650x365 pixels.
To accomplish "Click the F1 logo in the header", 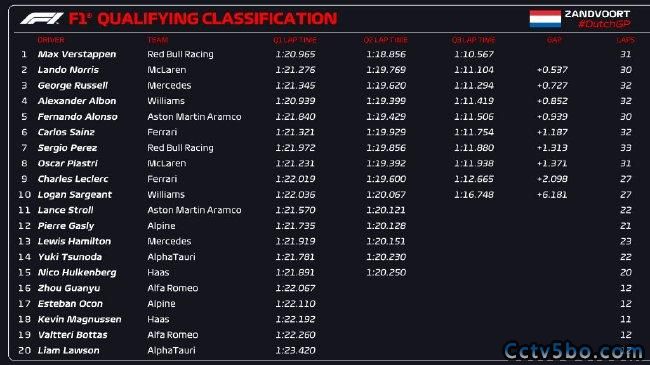I will pos(42,19).
